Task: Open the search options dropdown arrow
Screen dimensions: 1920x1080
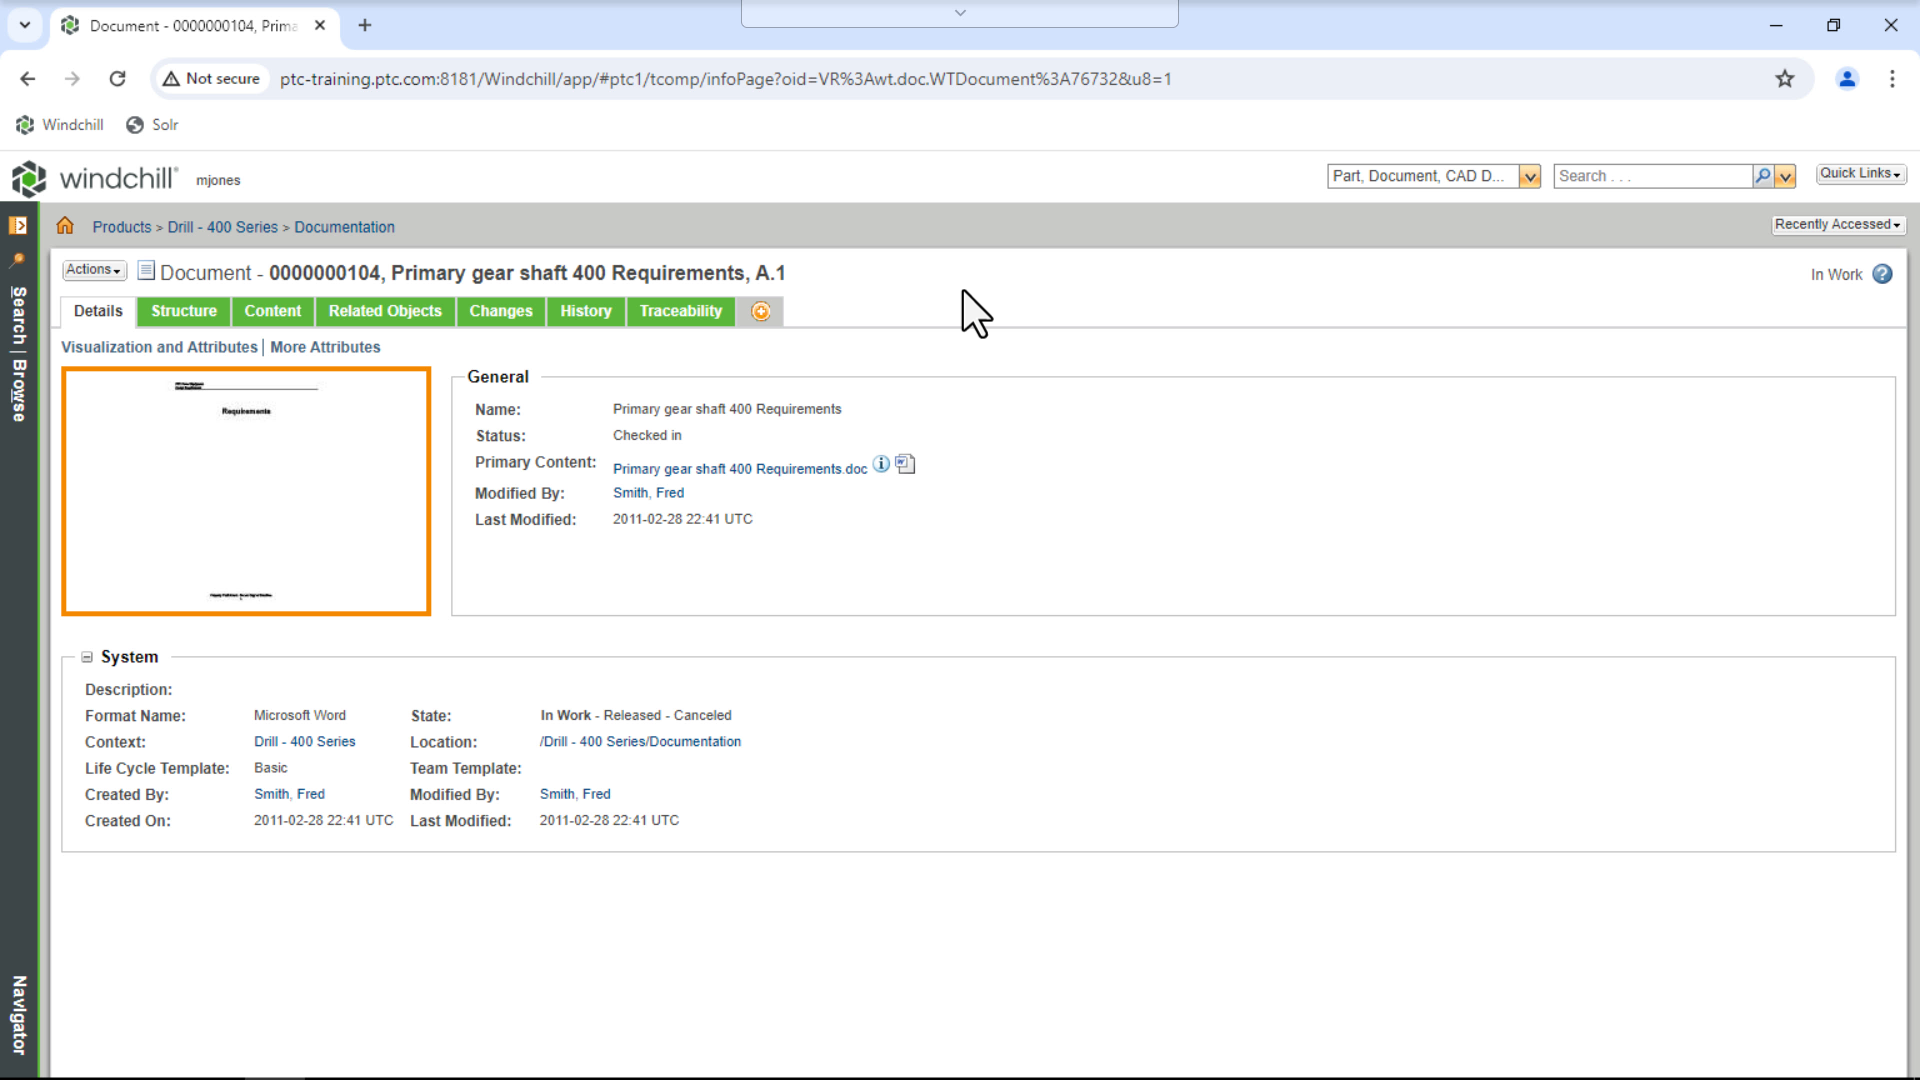Action: pos(1785,177)
